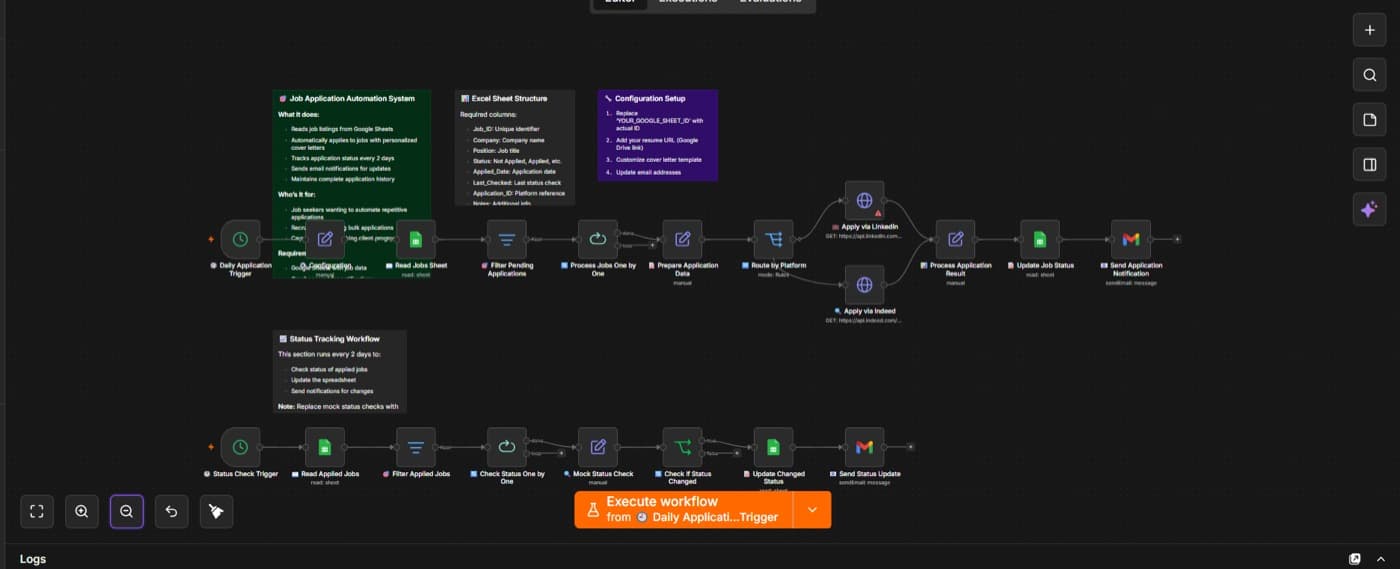Select the Update Changed Status sheet node
This screenshot has height=569, width=1400.
(774, 447)
